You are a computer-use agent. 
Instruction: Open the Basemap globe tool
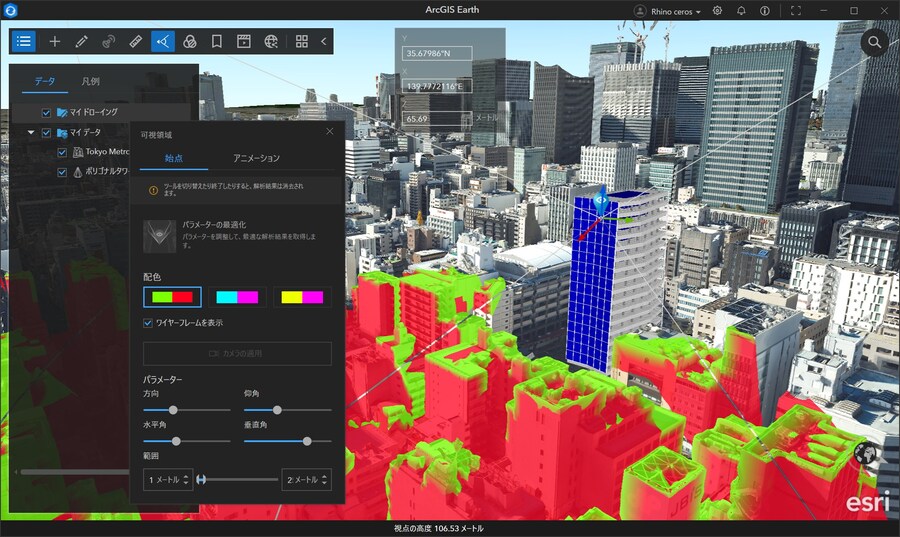[x=271, y=42]
